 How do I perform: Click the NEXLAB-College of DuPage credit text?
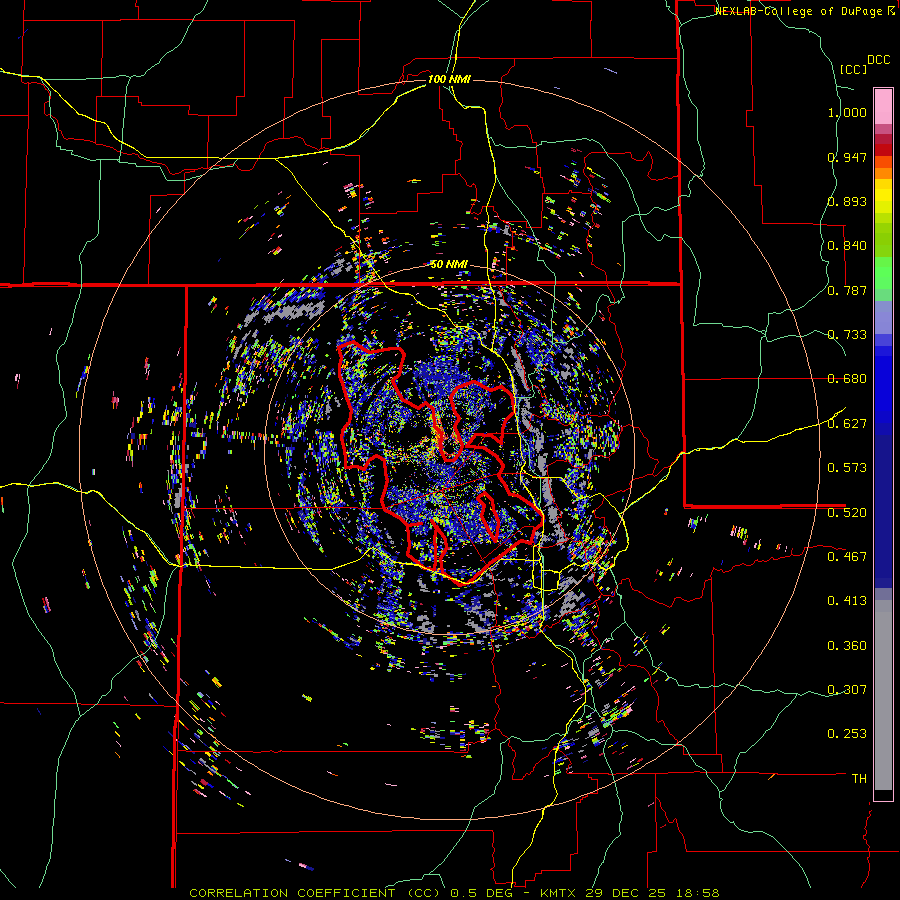(798, 11)
